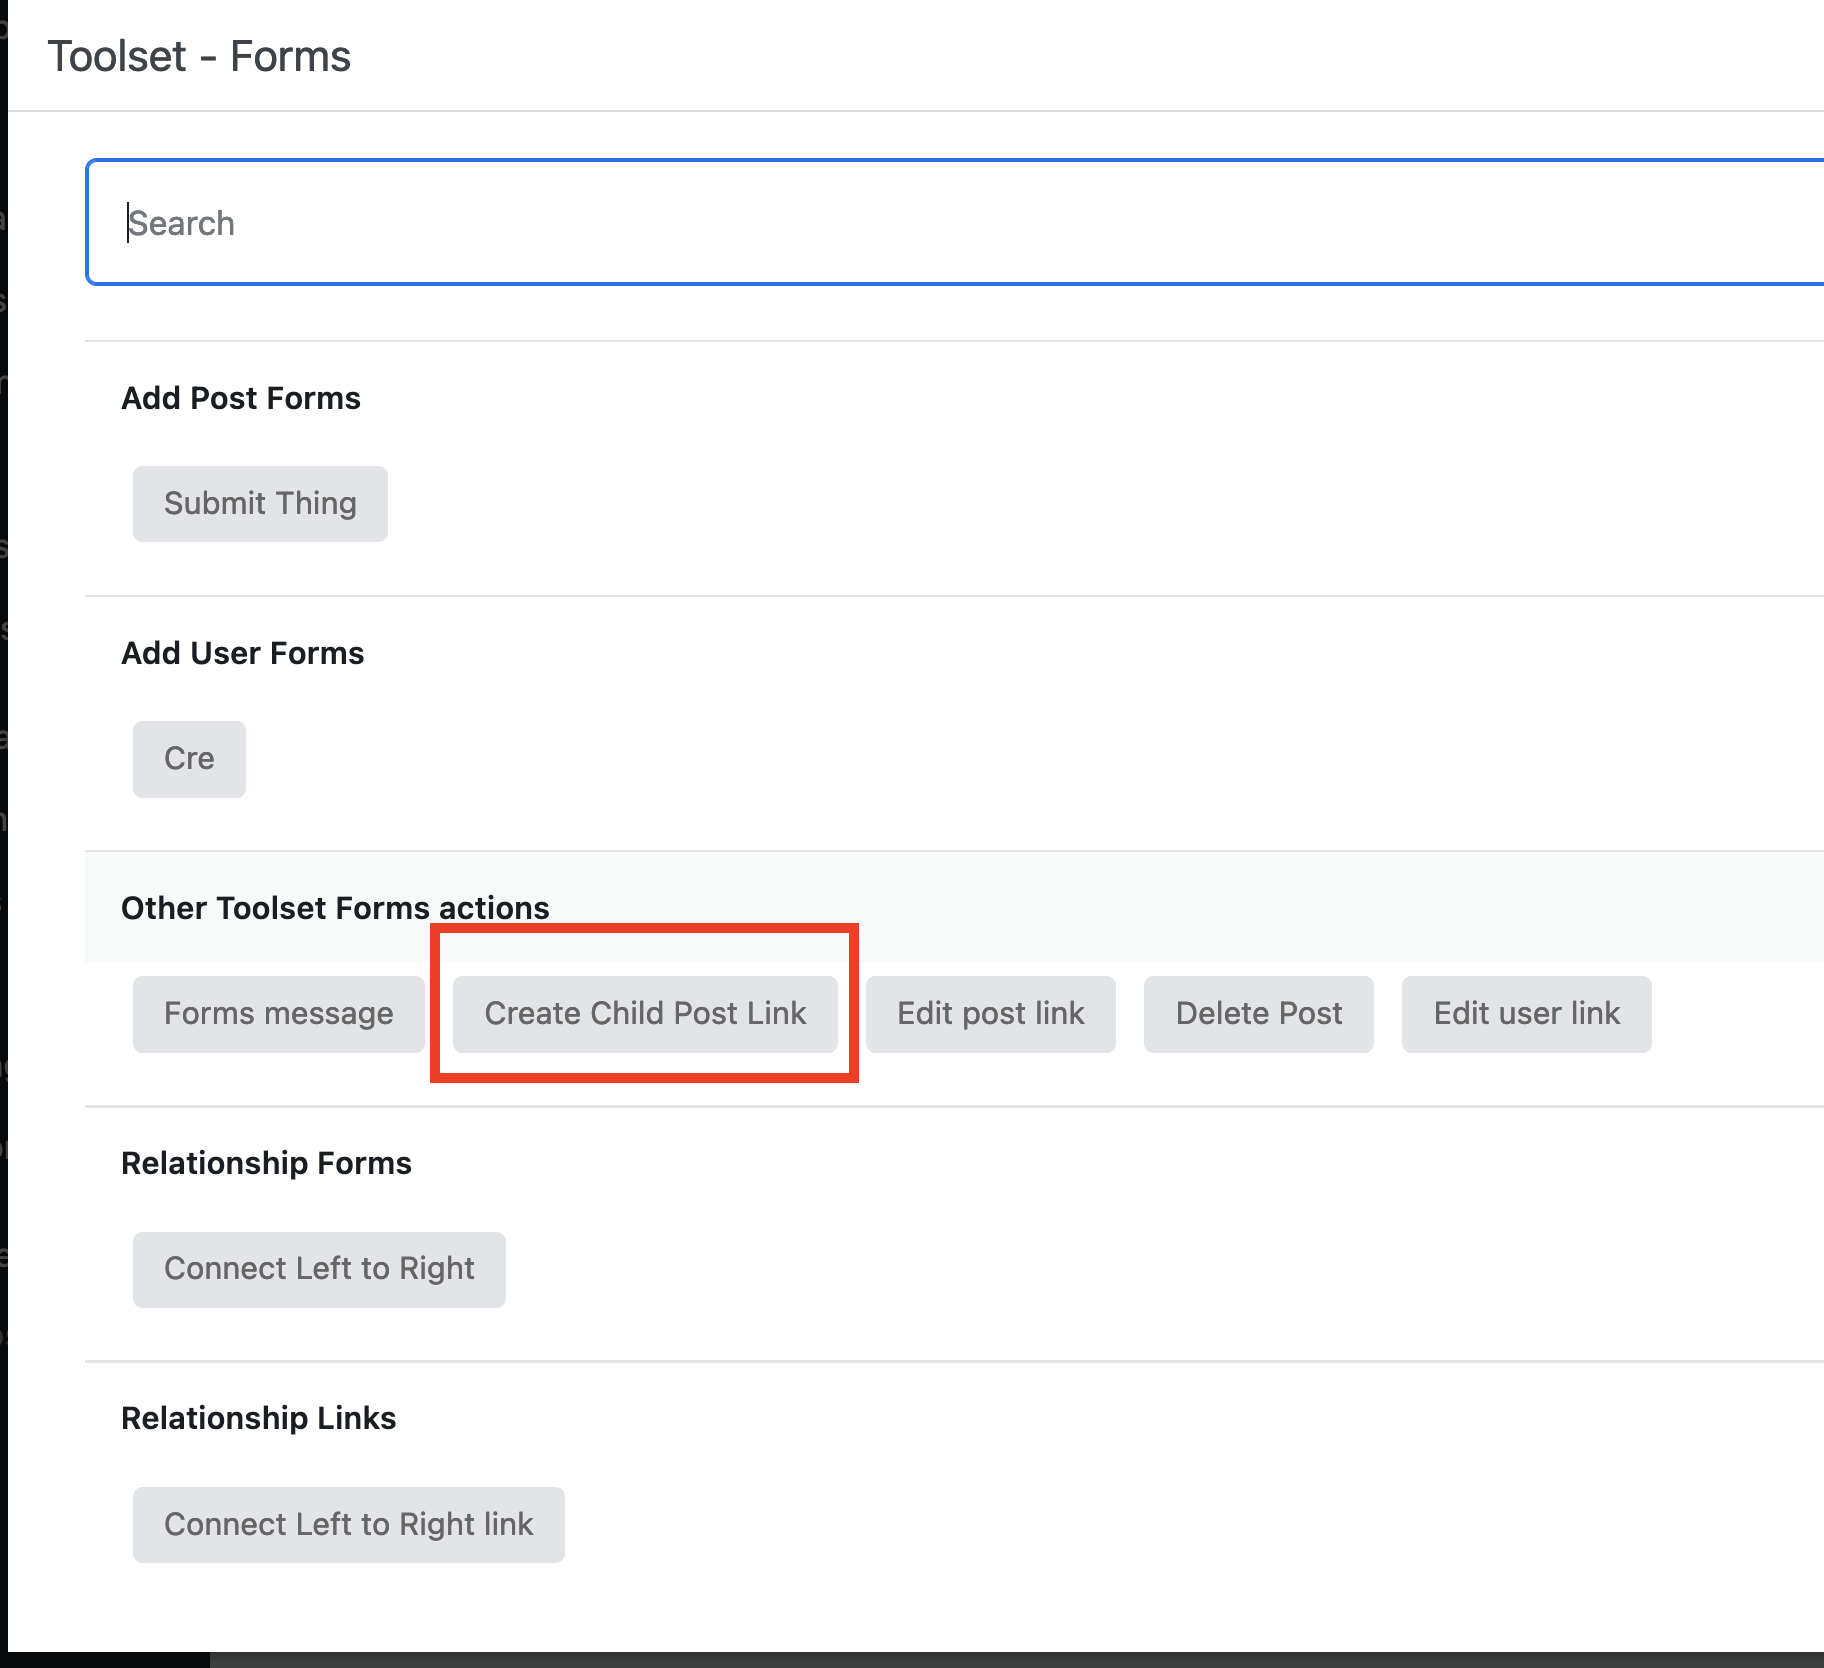Open the Edit user link action

coord(1527,1014)
